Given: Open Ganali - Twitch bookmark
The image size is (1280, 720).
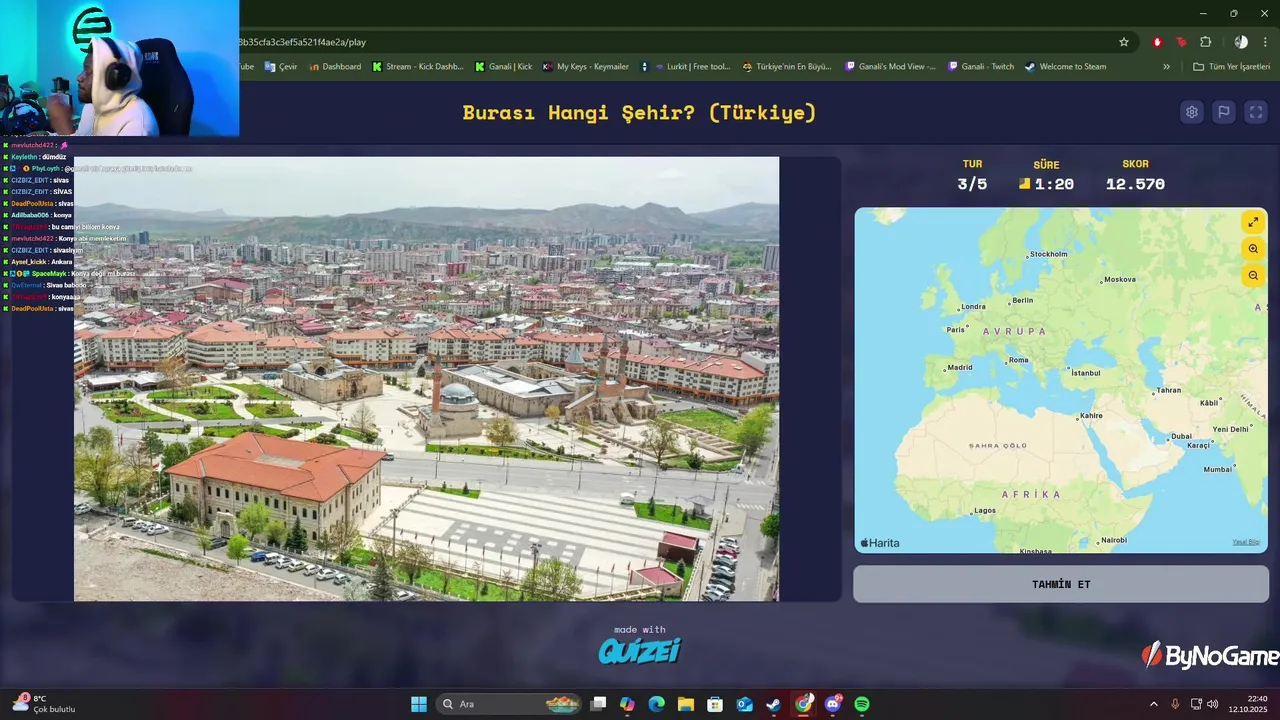Looking at the screenshot, I should tap(980, 67).
